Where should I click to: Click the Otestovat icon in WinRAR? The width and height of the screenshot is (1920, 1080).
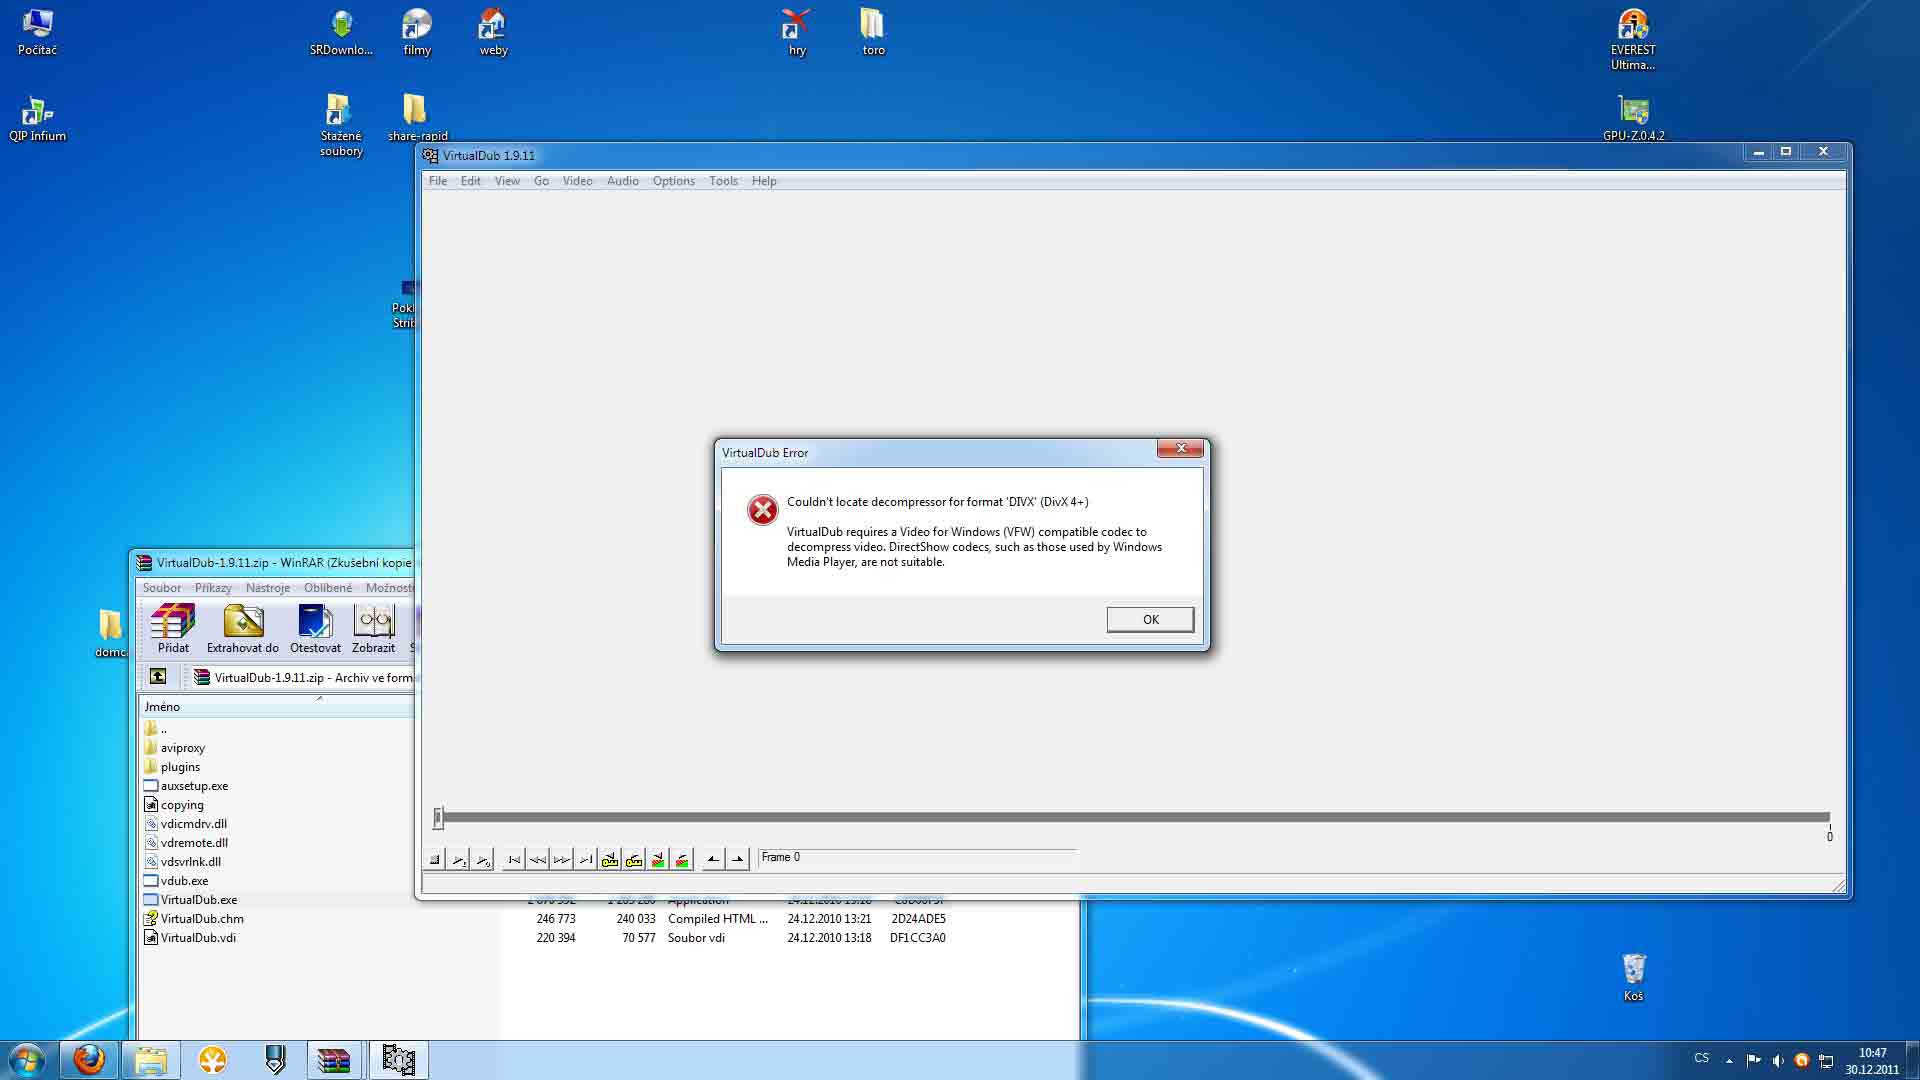tap(315, 629)
